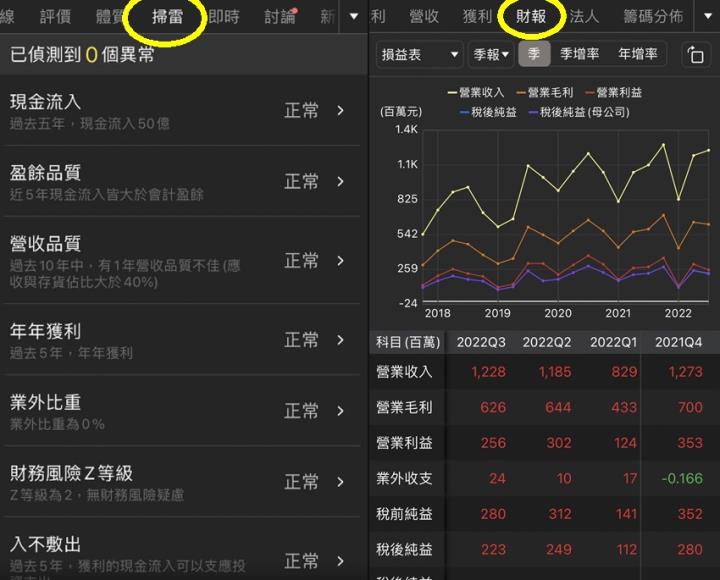Click the rotate screen icon
The width and height of the screenshot is (720, 580).
point(695,55)
